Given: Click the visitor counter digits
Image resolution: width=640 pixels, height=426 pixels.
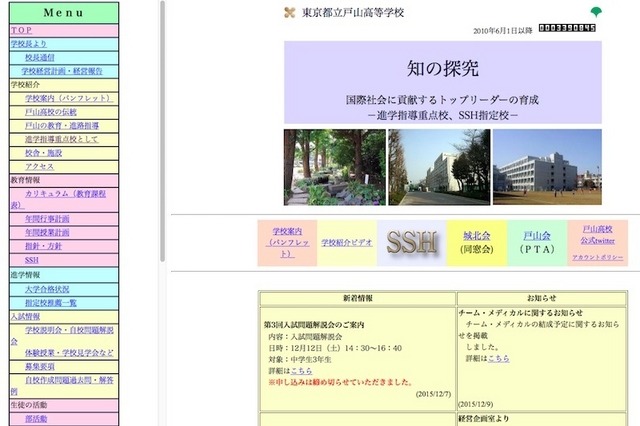Looking at the screenshot, I should point(567,28).
